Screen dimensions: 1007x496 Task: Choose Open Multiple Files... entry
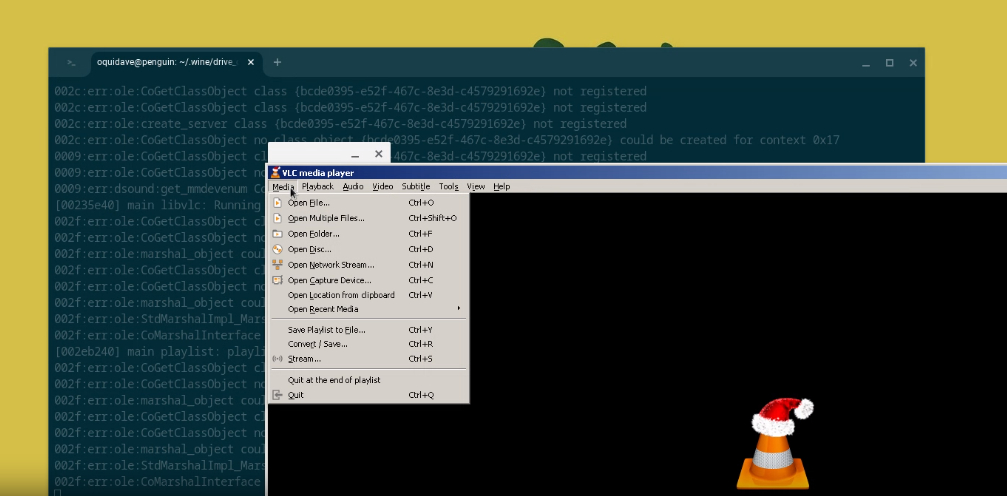click(x=368, y=218)
